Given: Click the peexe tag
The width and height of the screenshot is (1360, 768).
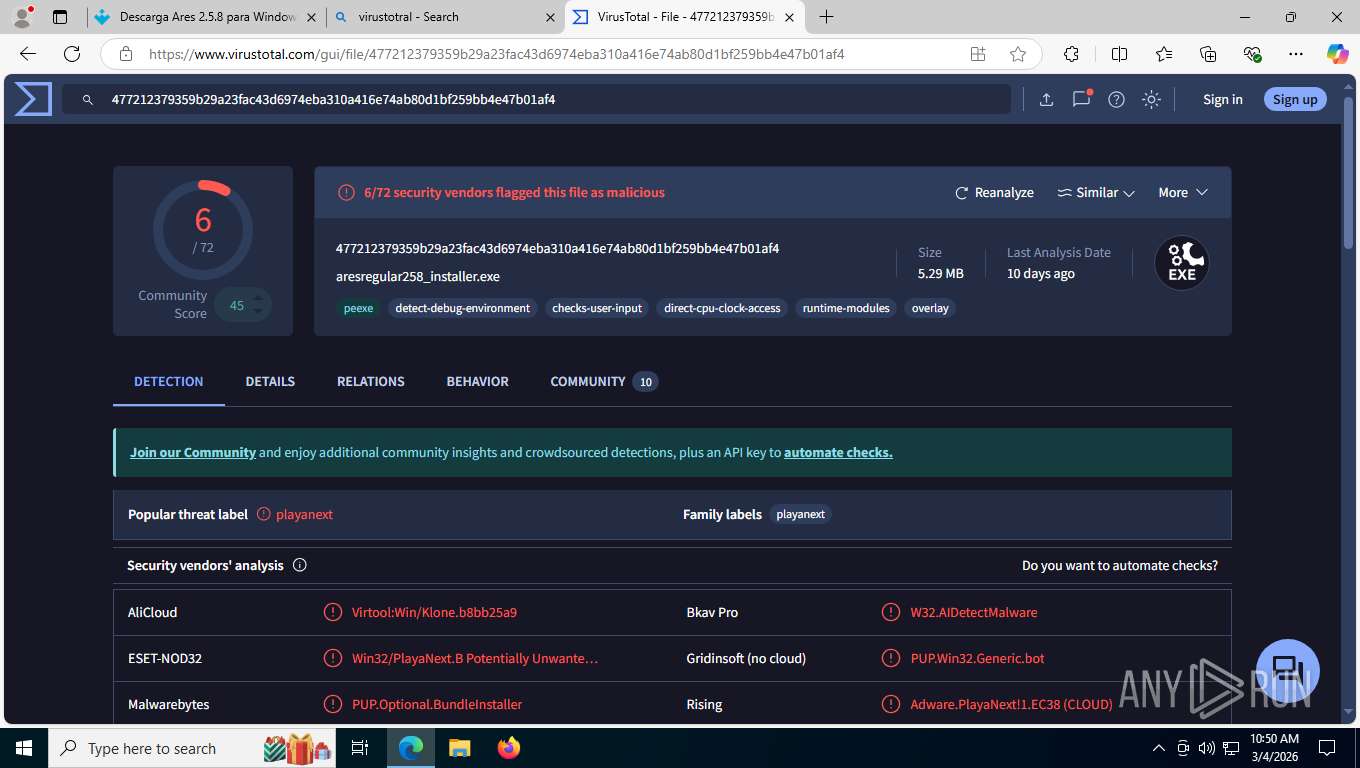Looking at the screenshot, I should pos(358,308).
